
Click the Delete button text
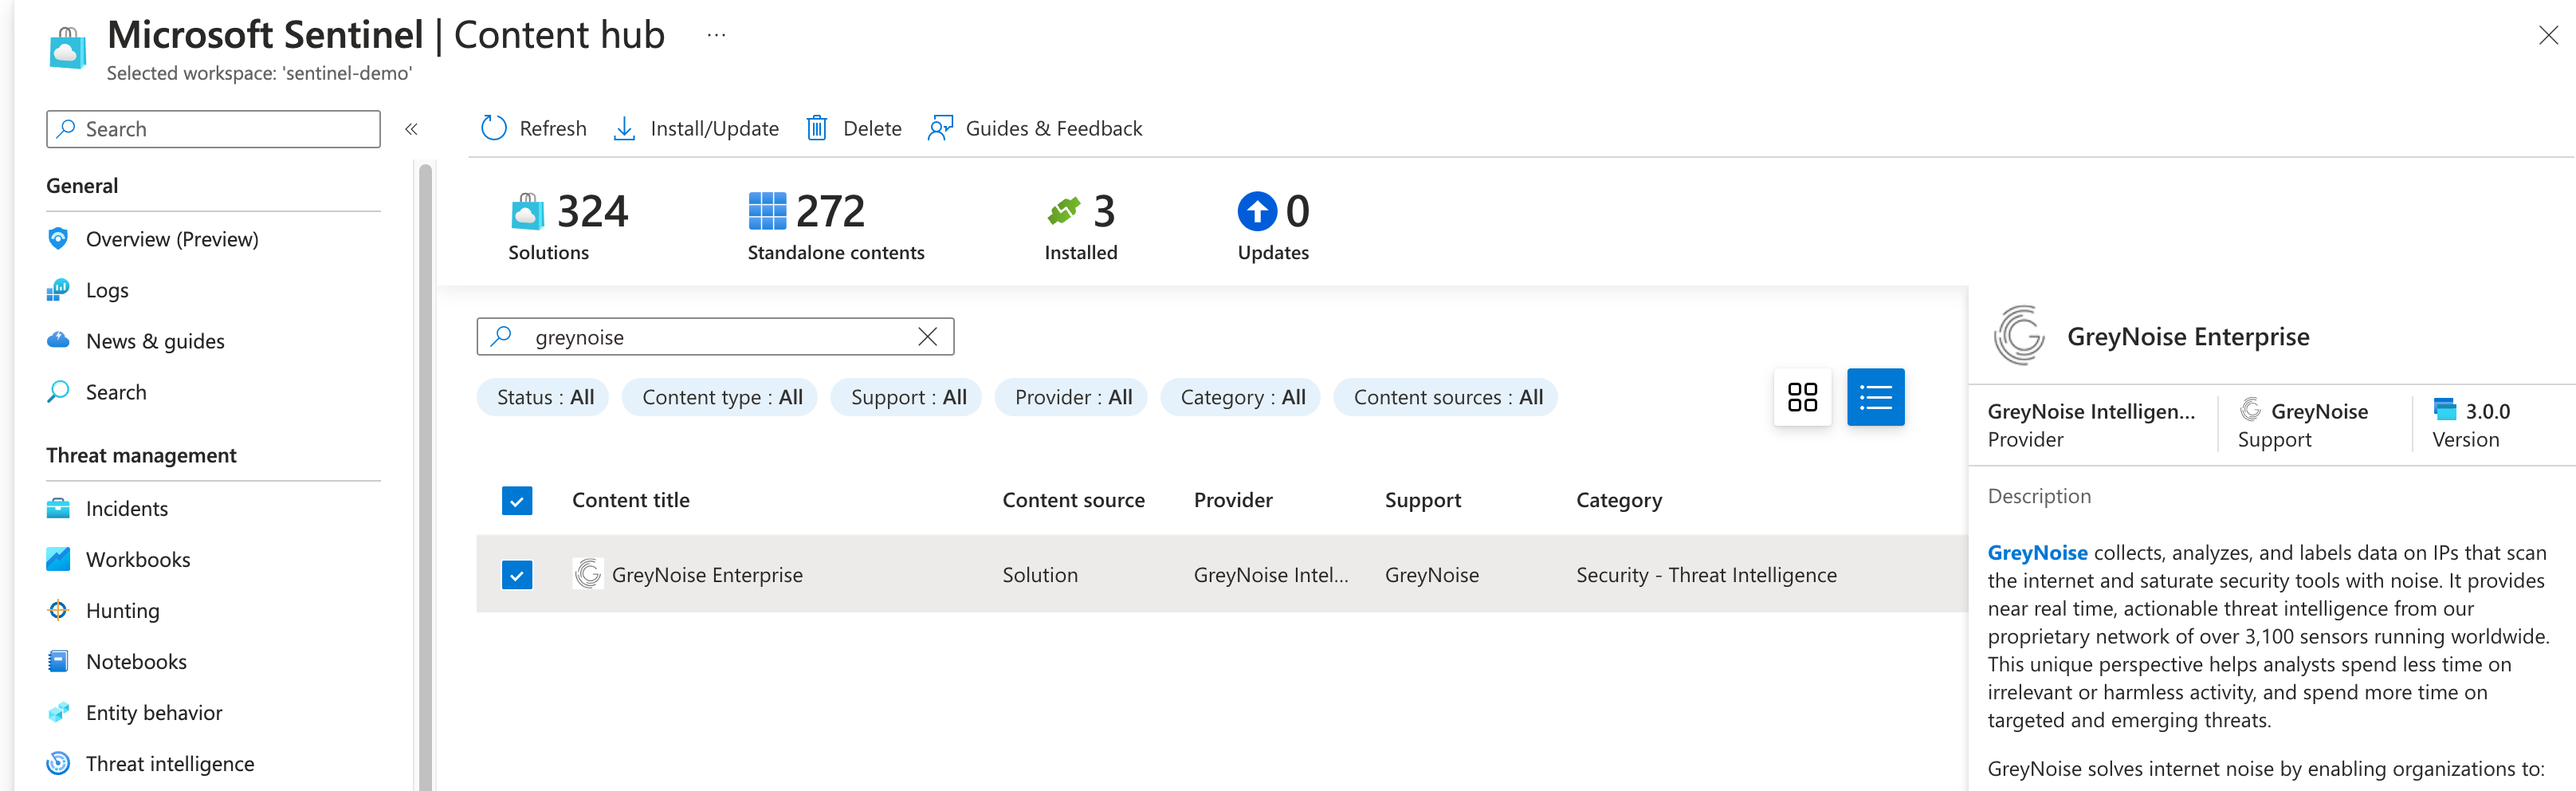(872, 128)
